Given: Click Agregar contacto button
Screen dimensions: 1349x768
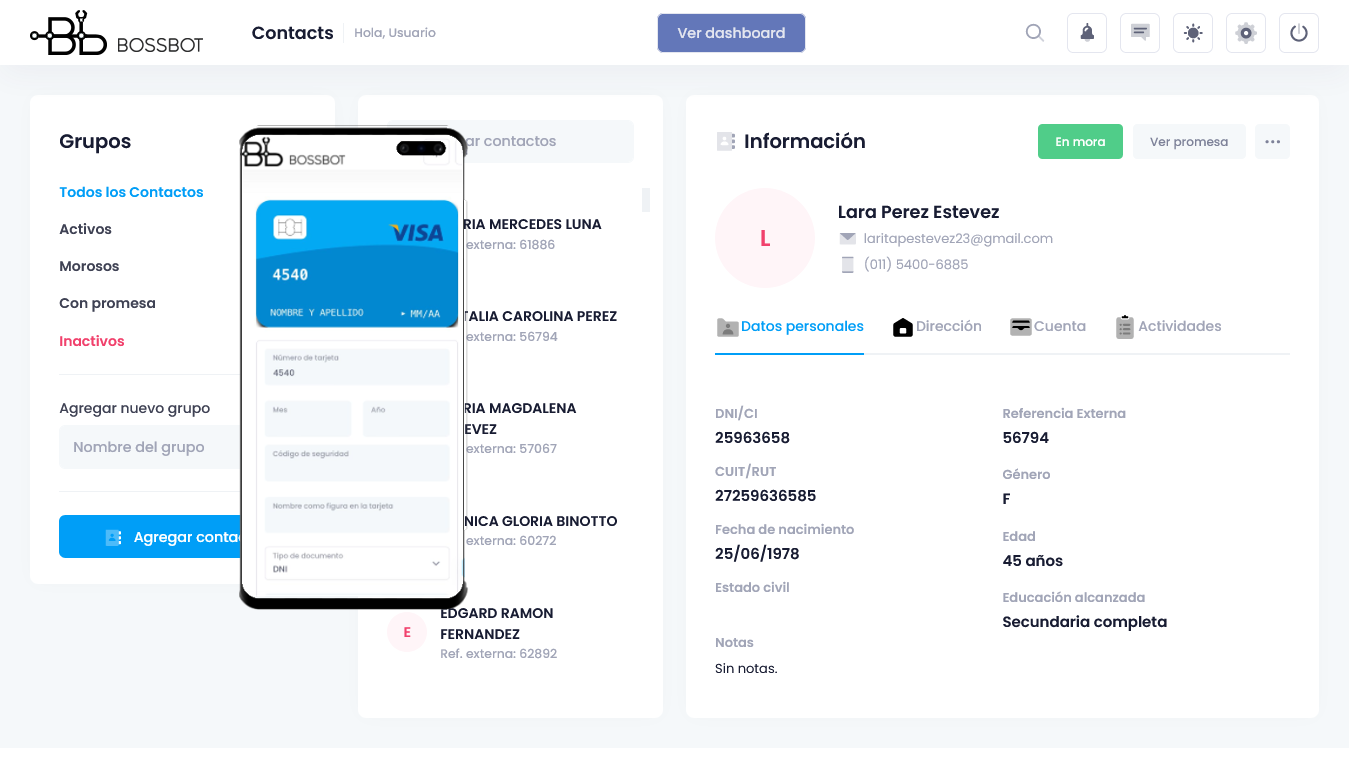Looking at the screenshot, I should (x=150, y=537).
